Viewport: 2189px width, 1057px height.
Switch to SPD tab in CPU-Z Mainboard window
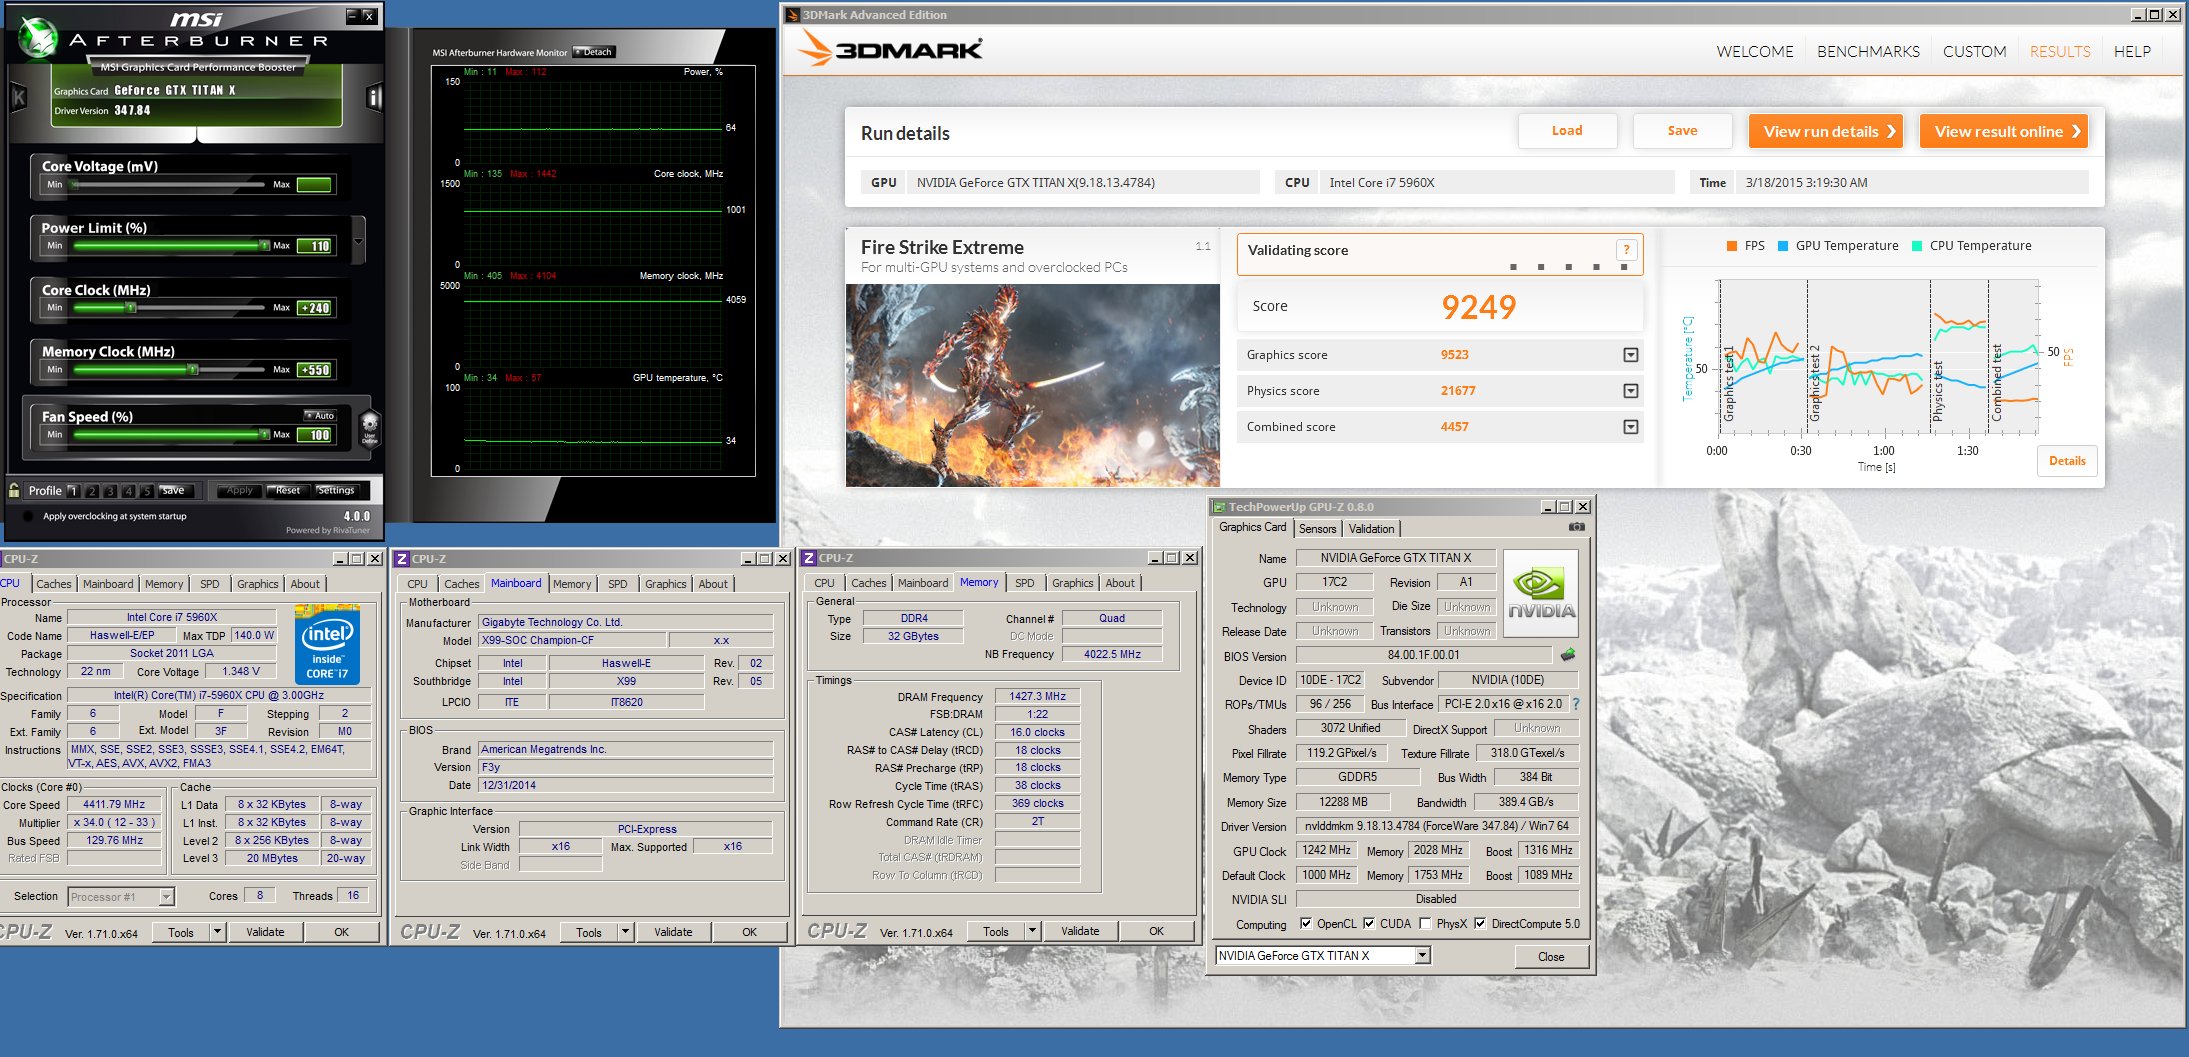[x=617, y=584]
